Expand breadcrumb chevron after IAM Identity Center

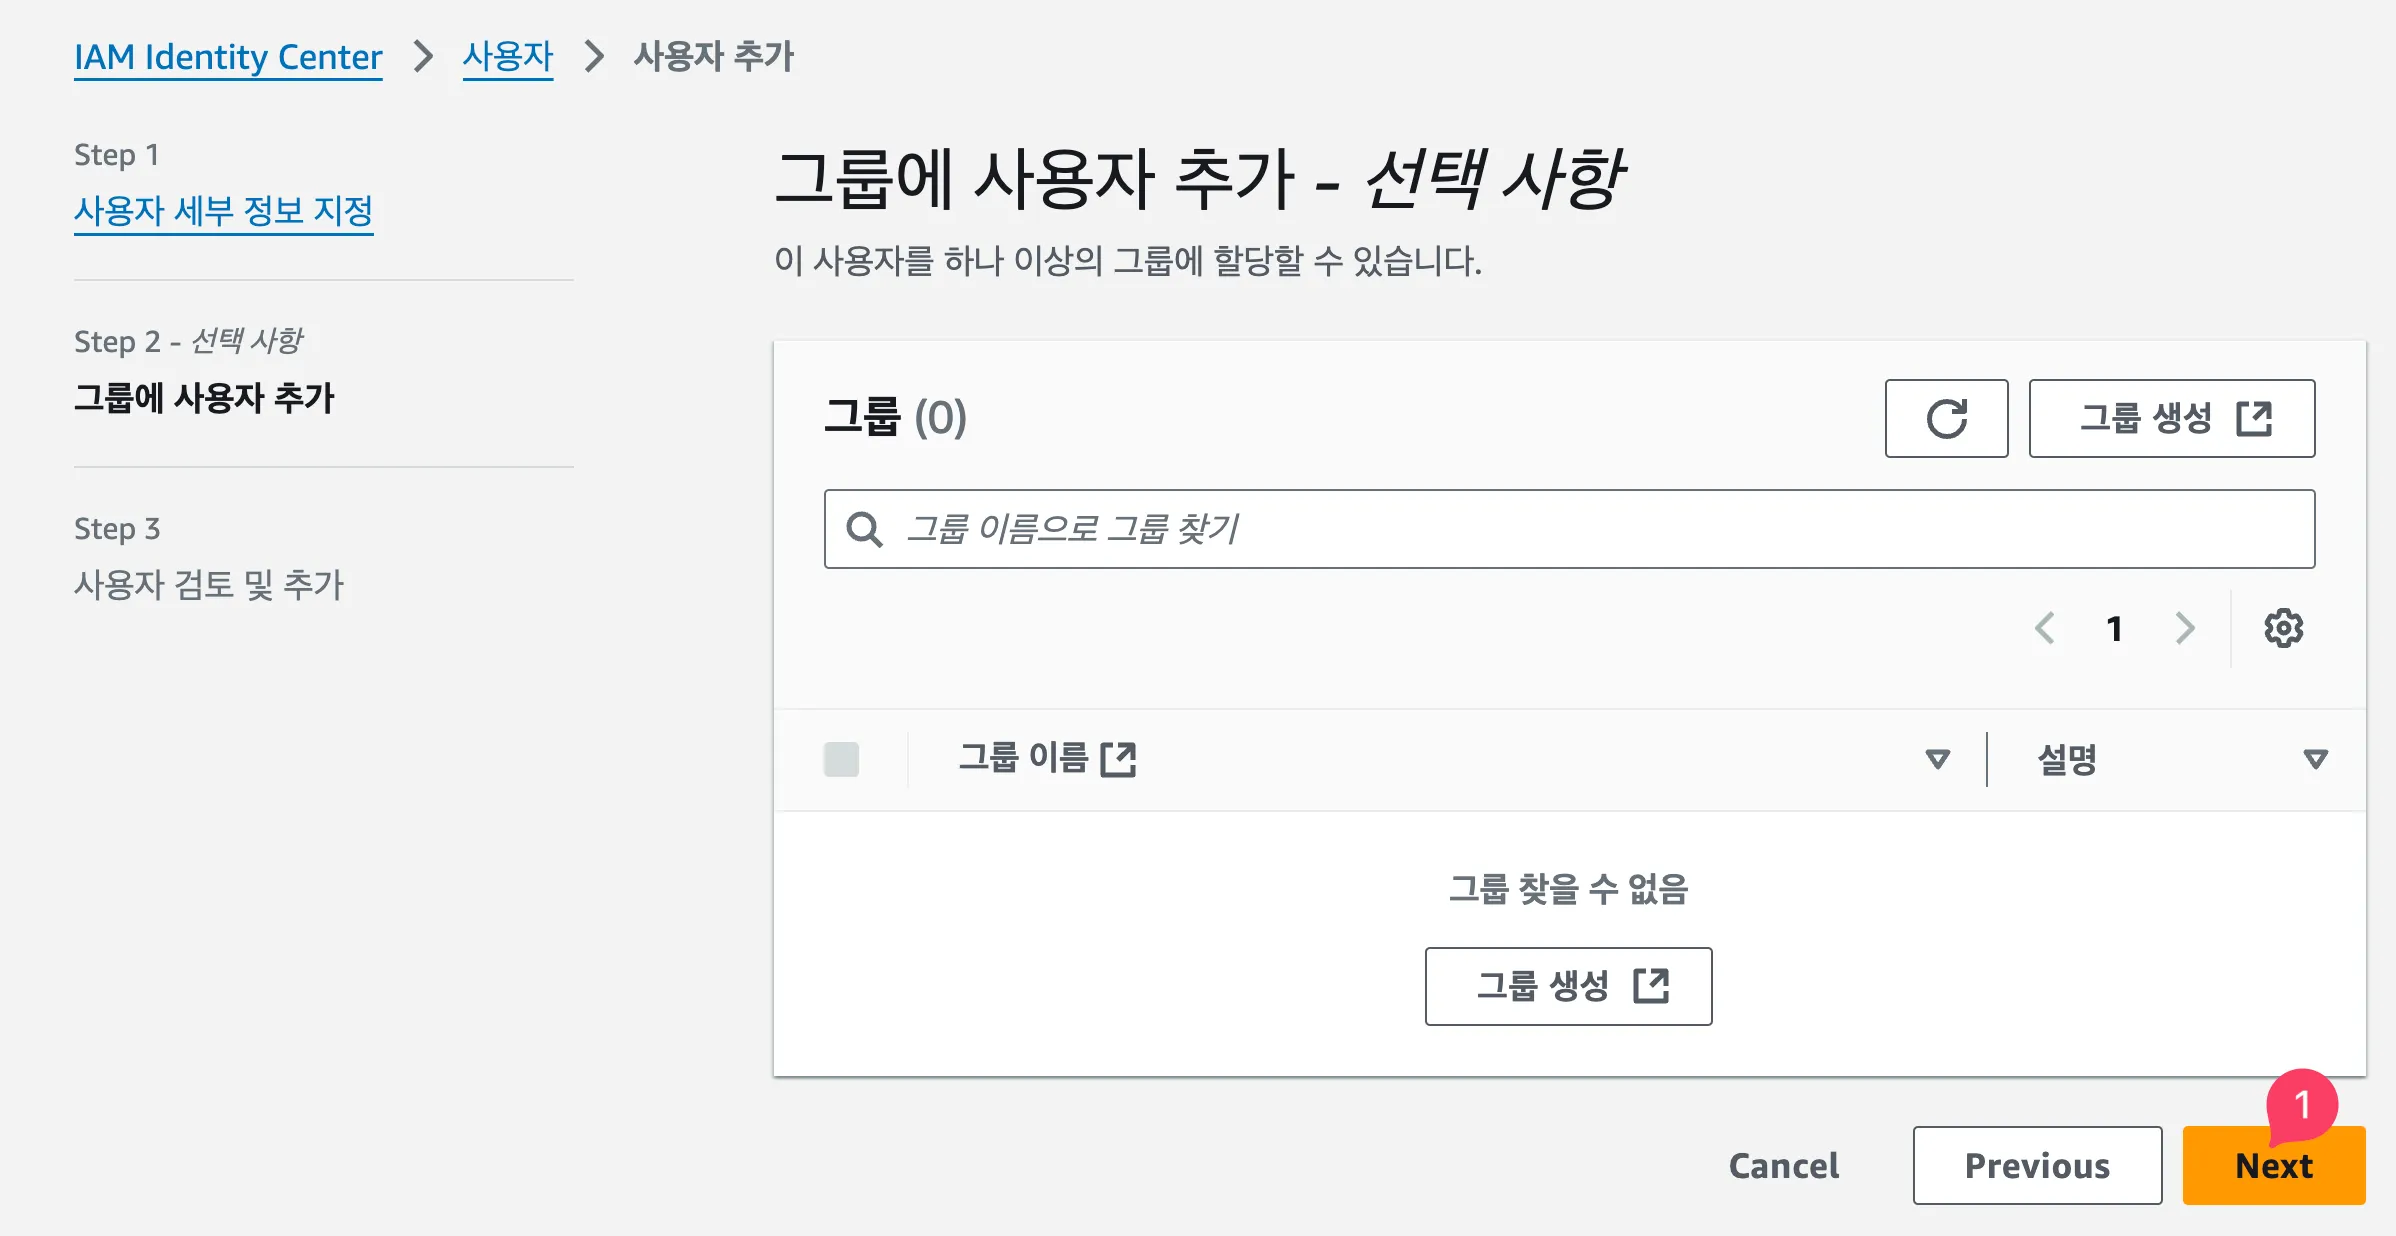click(421, 57)
